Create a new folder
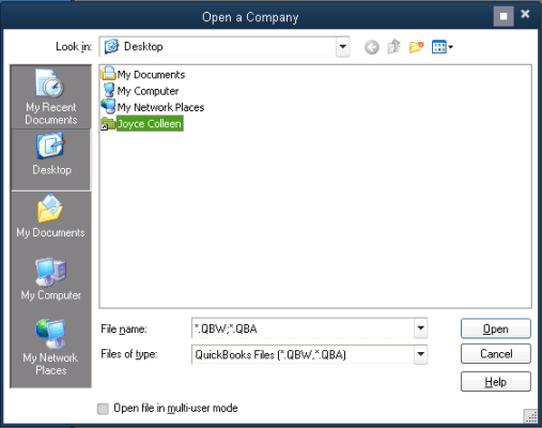Image resolution: width=542 pixels, height=428 pixels. (416, 47)
